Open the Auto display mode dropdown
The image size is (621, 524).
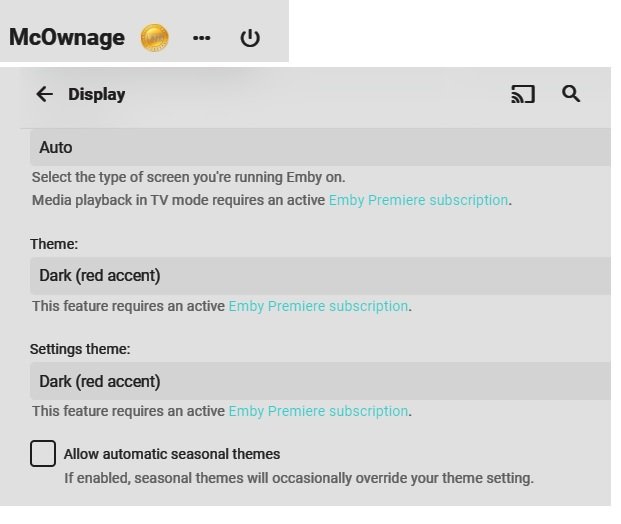pos(320,147)
